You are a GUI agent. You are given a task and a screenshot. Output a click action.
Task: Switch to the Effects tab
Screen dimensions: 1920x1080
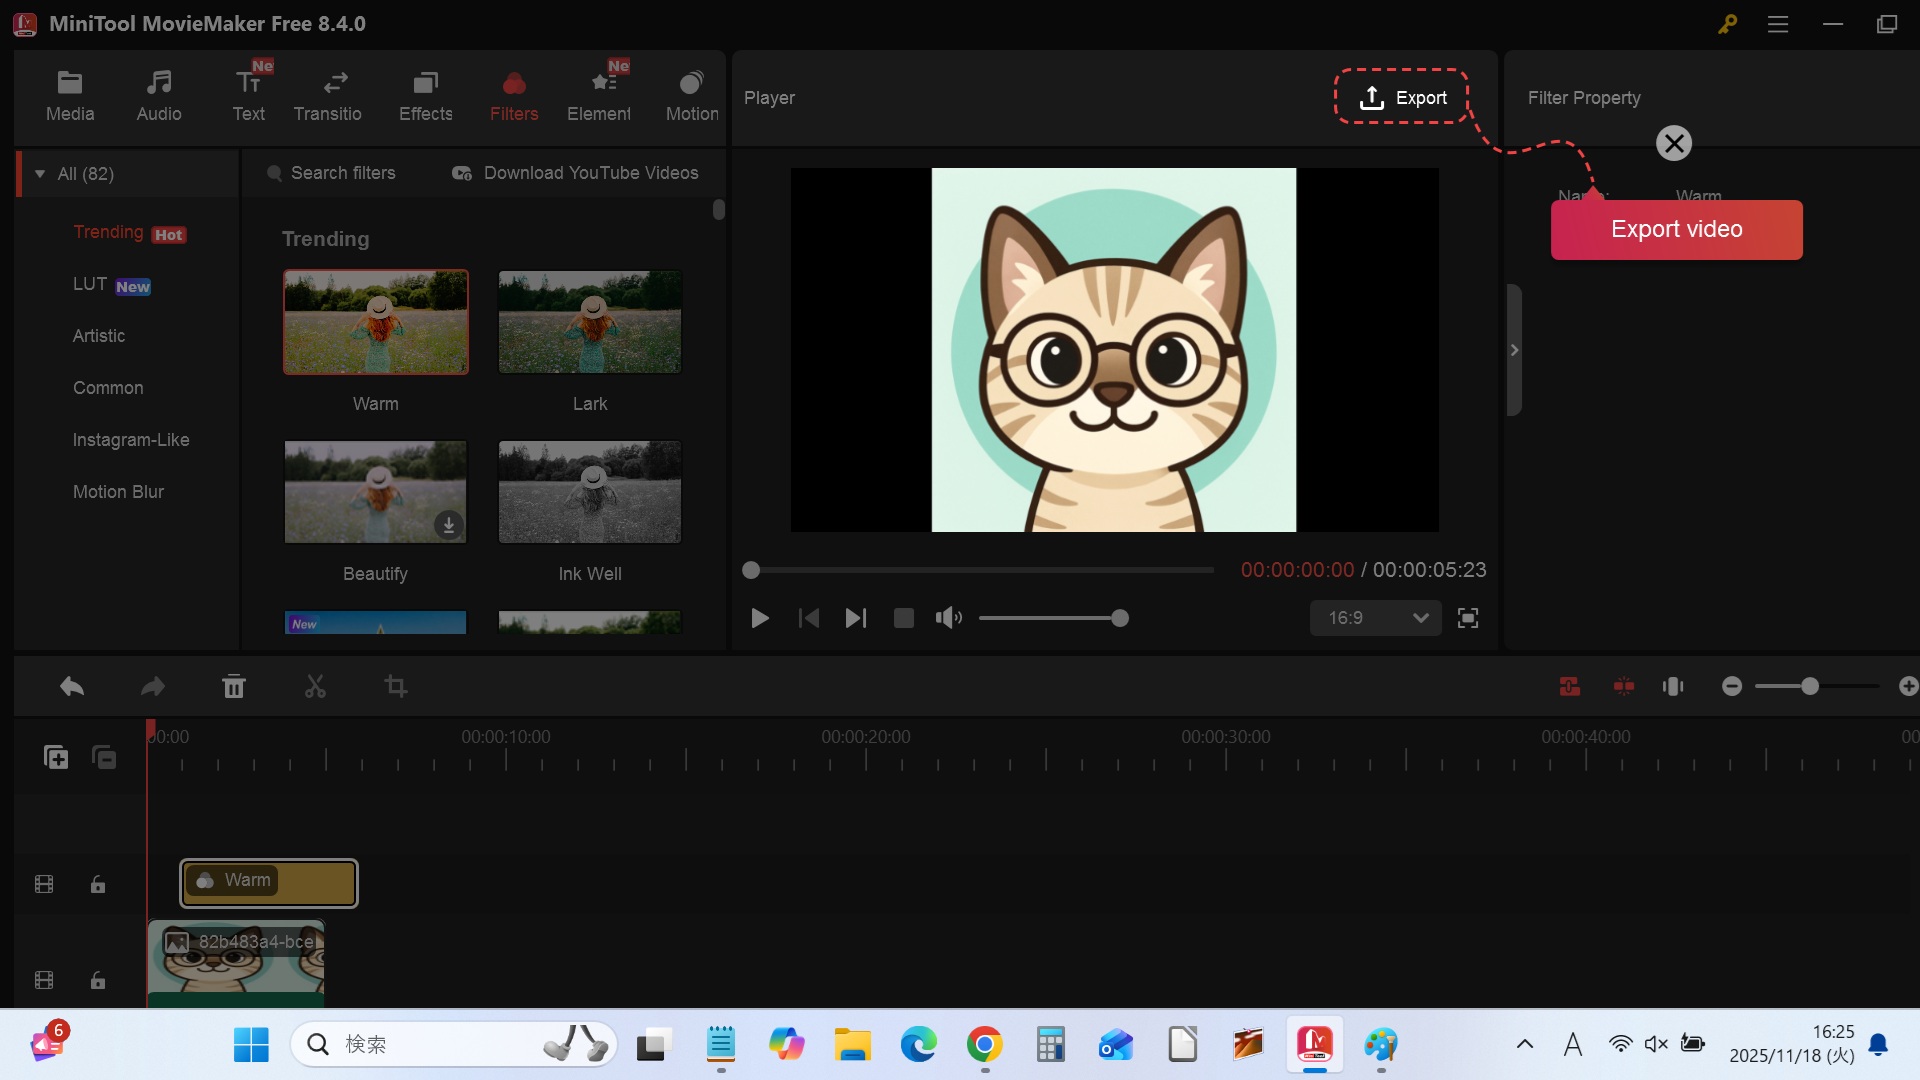pos(425,96)
